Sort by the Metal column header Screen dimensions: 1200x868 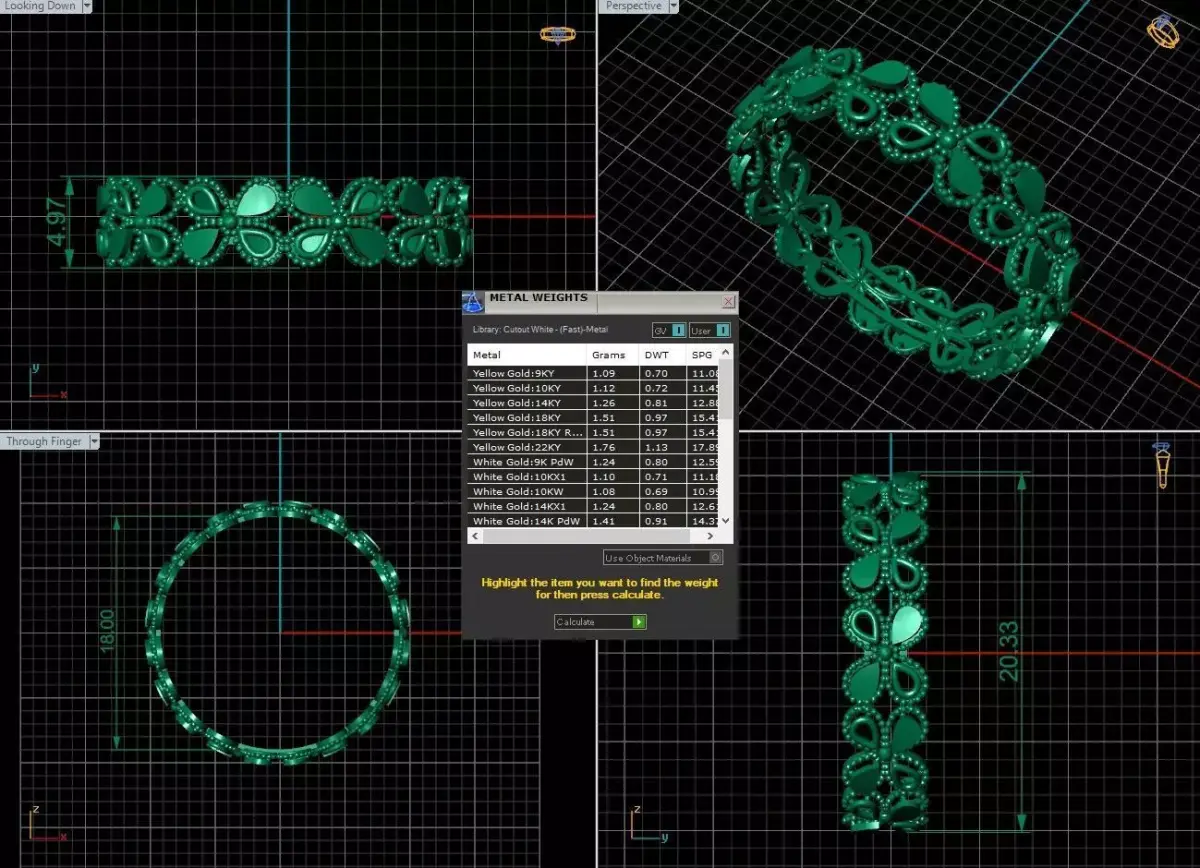click(x=527, y=354)
